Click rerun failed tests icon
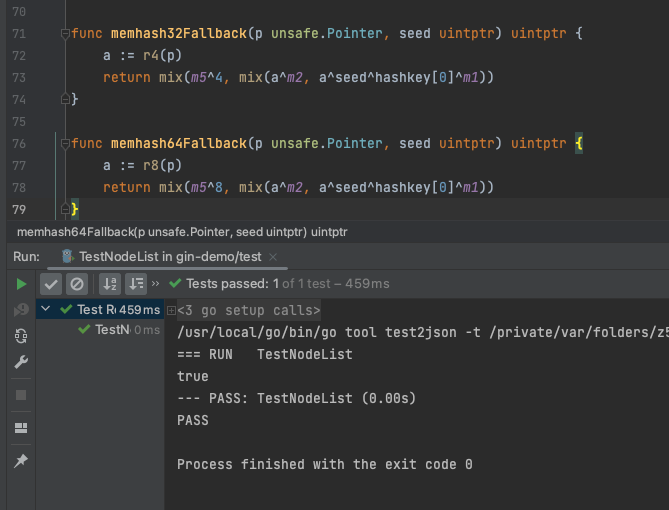The width and height of the screenshot is (669, 510). pos(21,310)
